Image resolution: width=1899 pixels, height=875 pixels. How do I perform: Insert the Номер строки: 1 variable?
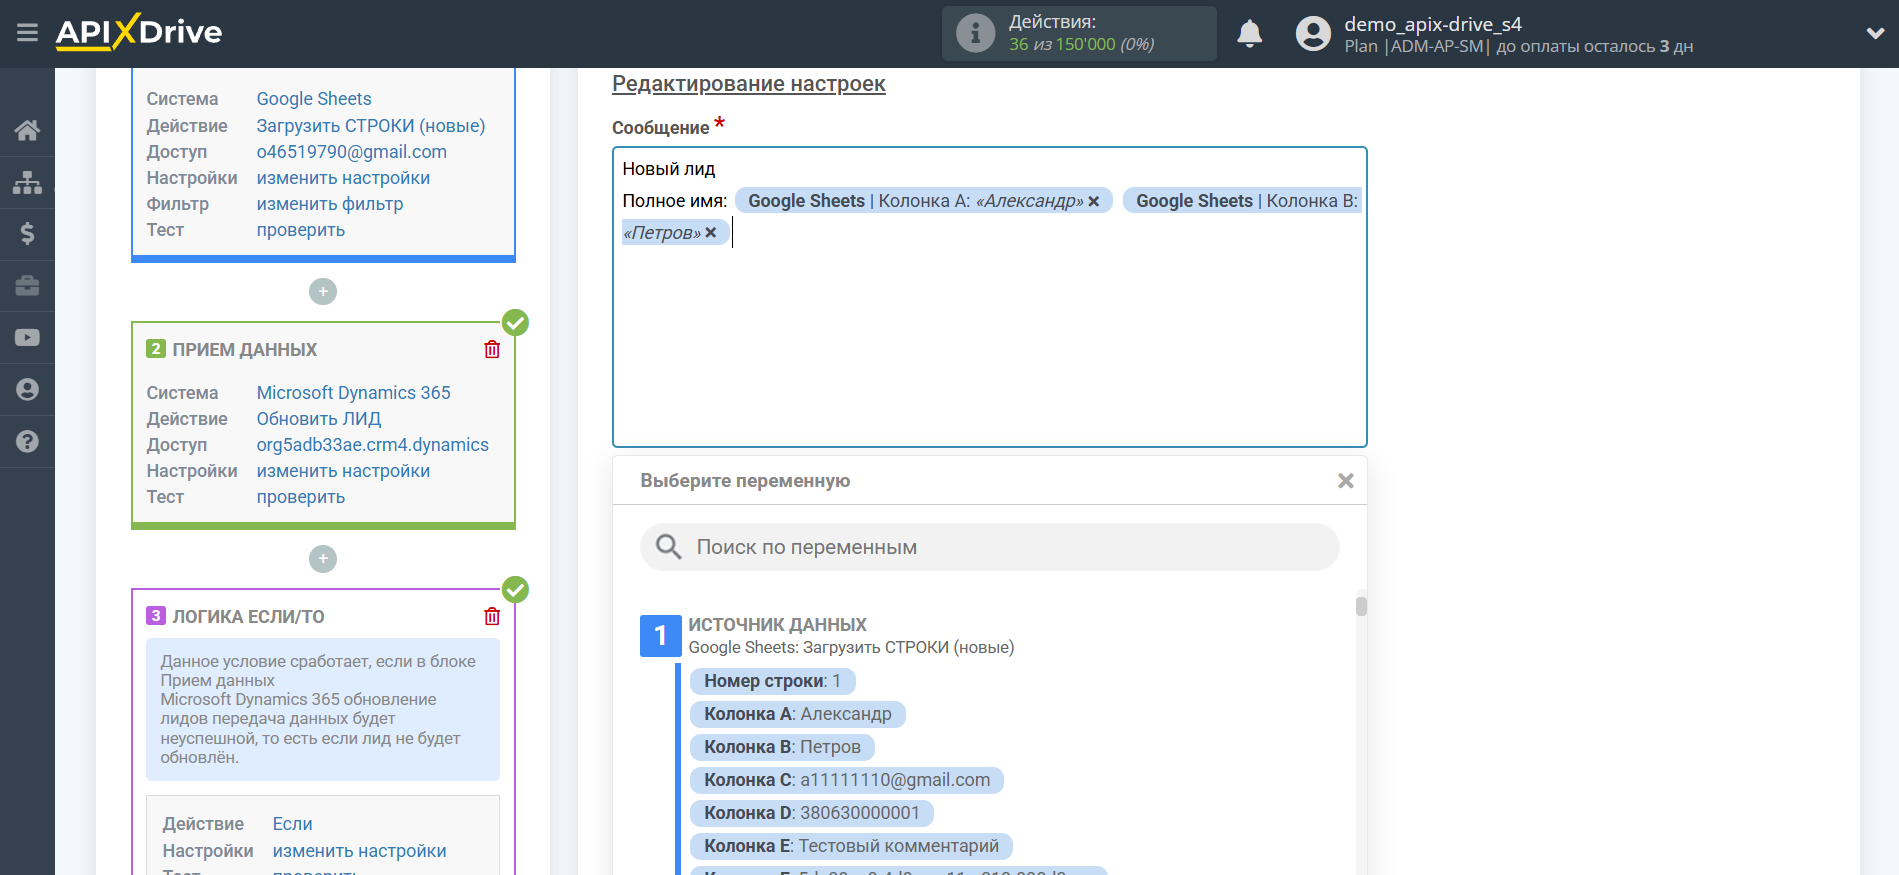click(x=772, y=681)
